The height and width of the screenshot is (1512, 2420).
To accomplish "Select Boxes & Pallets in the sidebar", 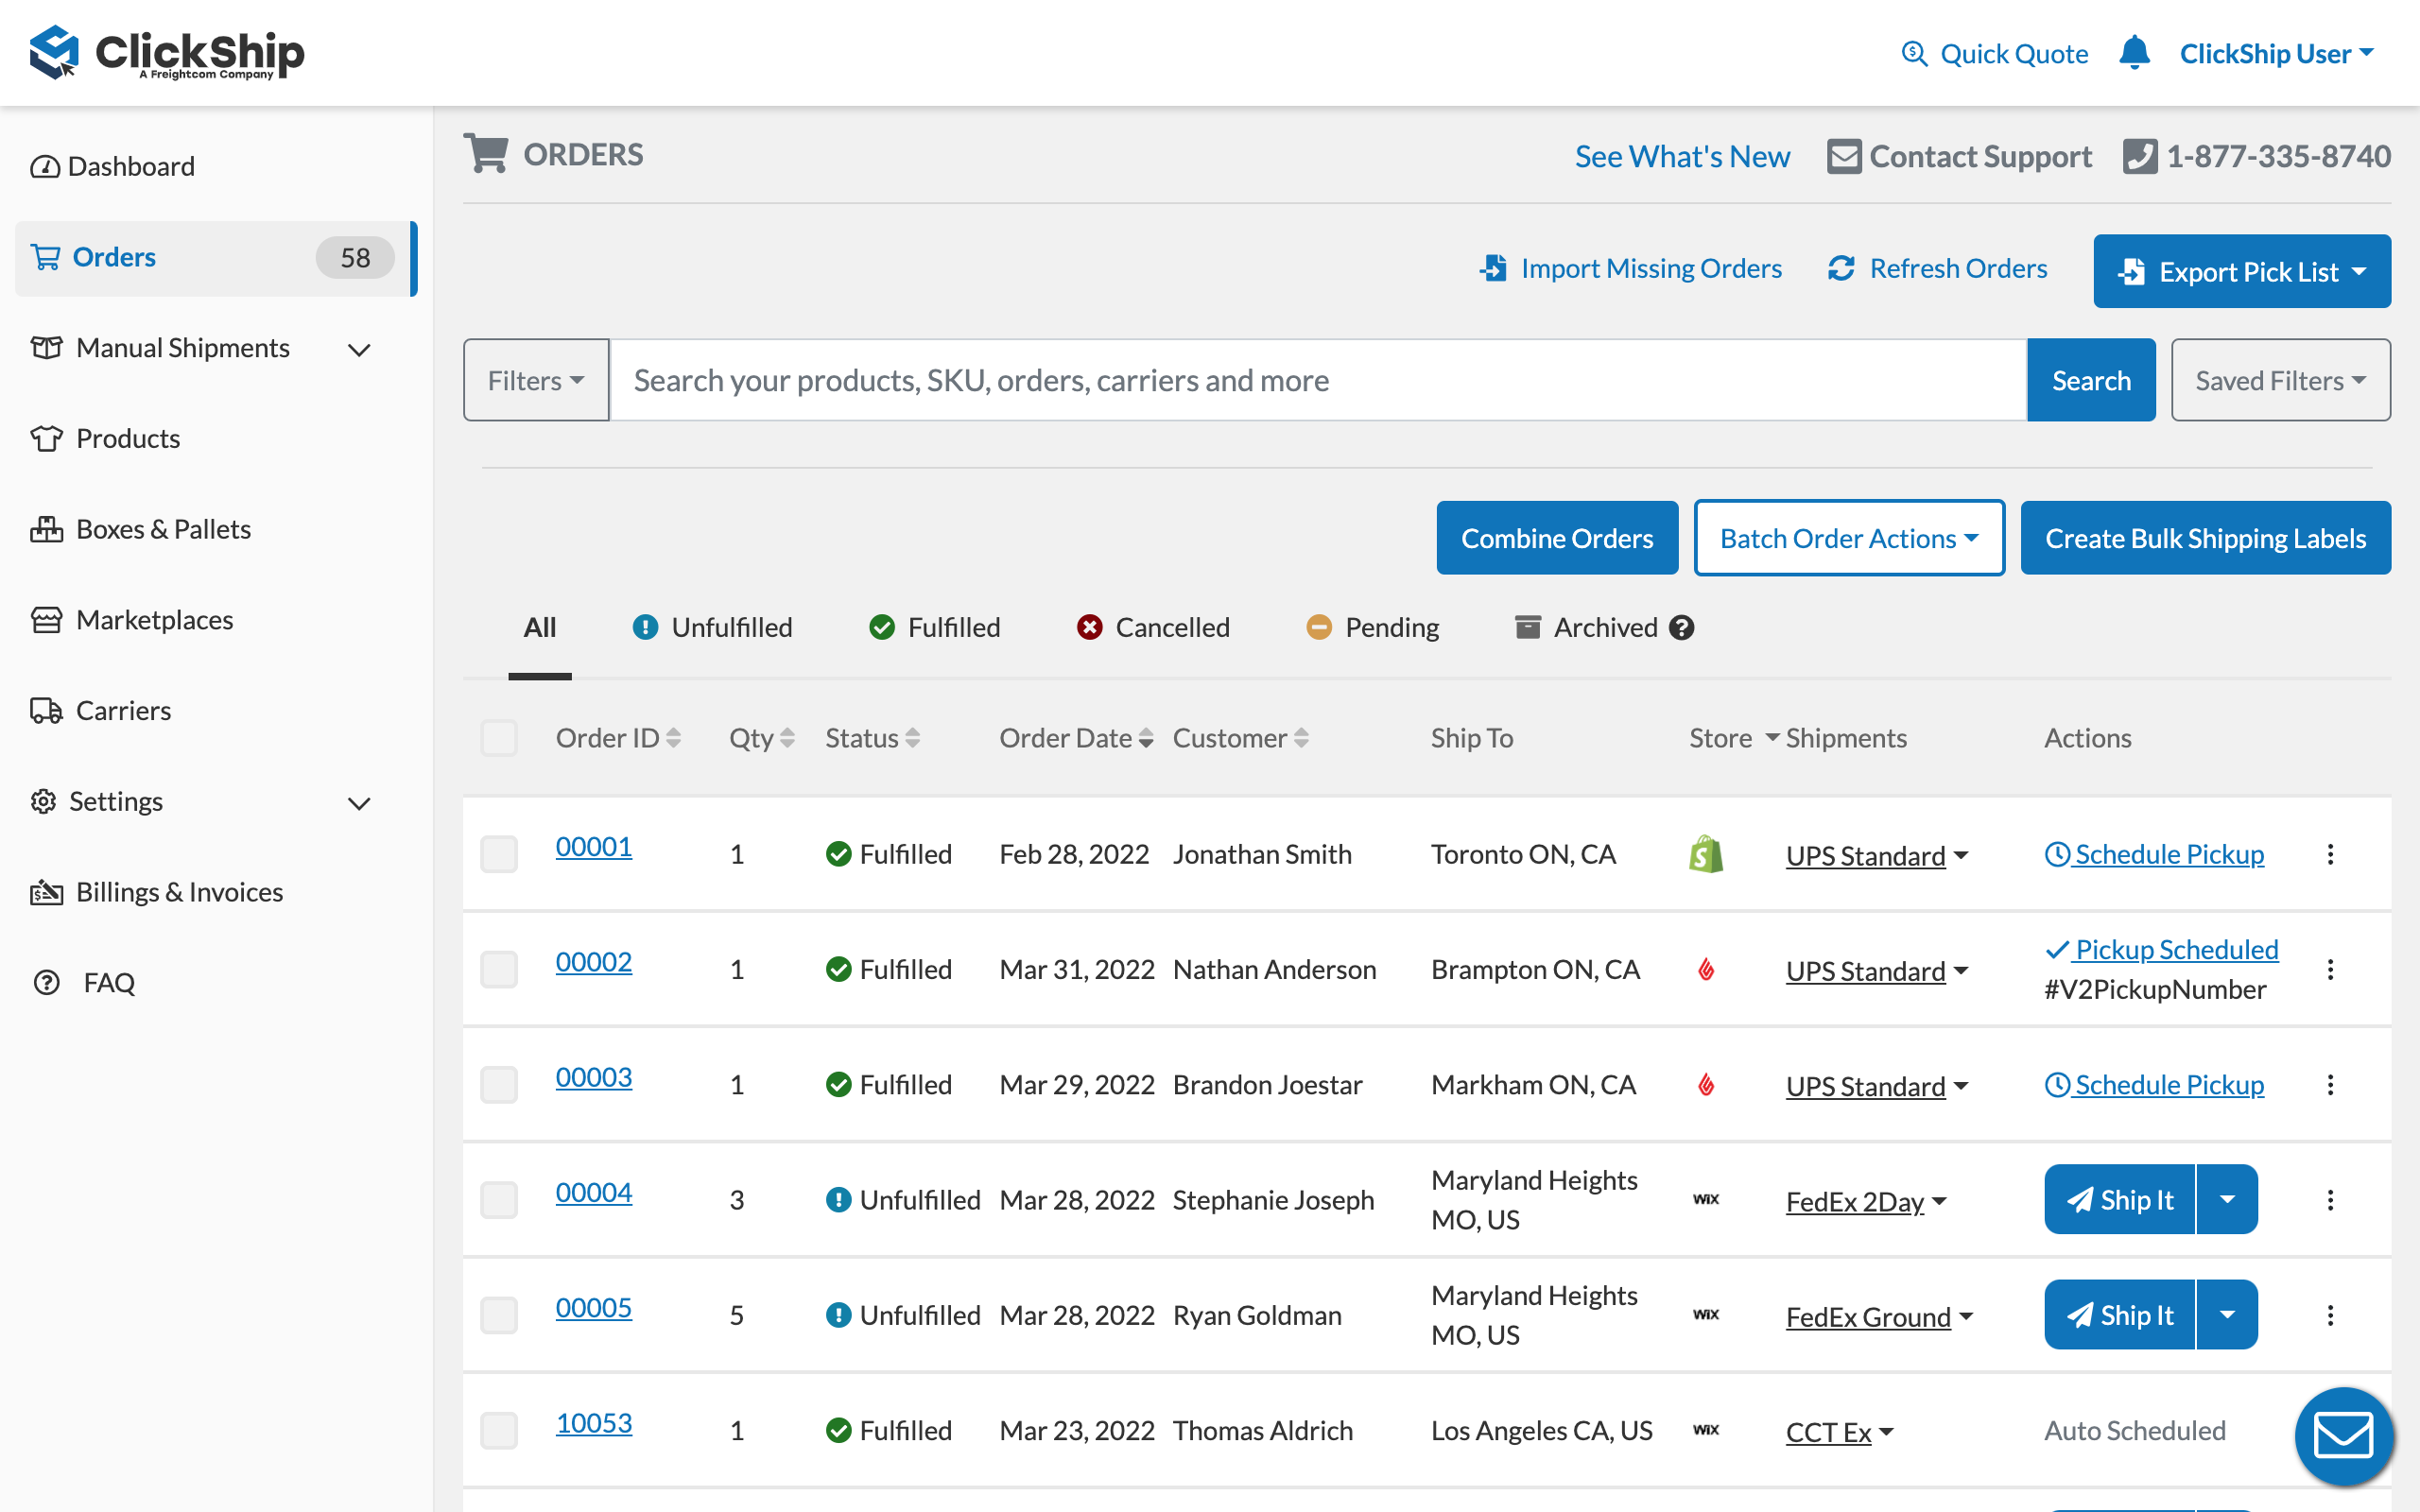I will coord(163,528).
